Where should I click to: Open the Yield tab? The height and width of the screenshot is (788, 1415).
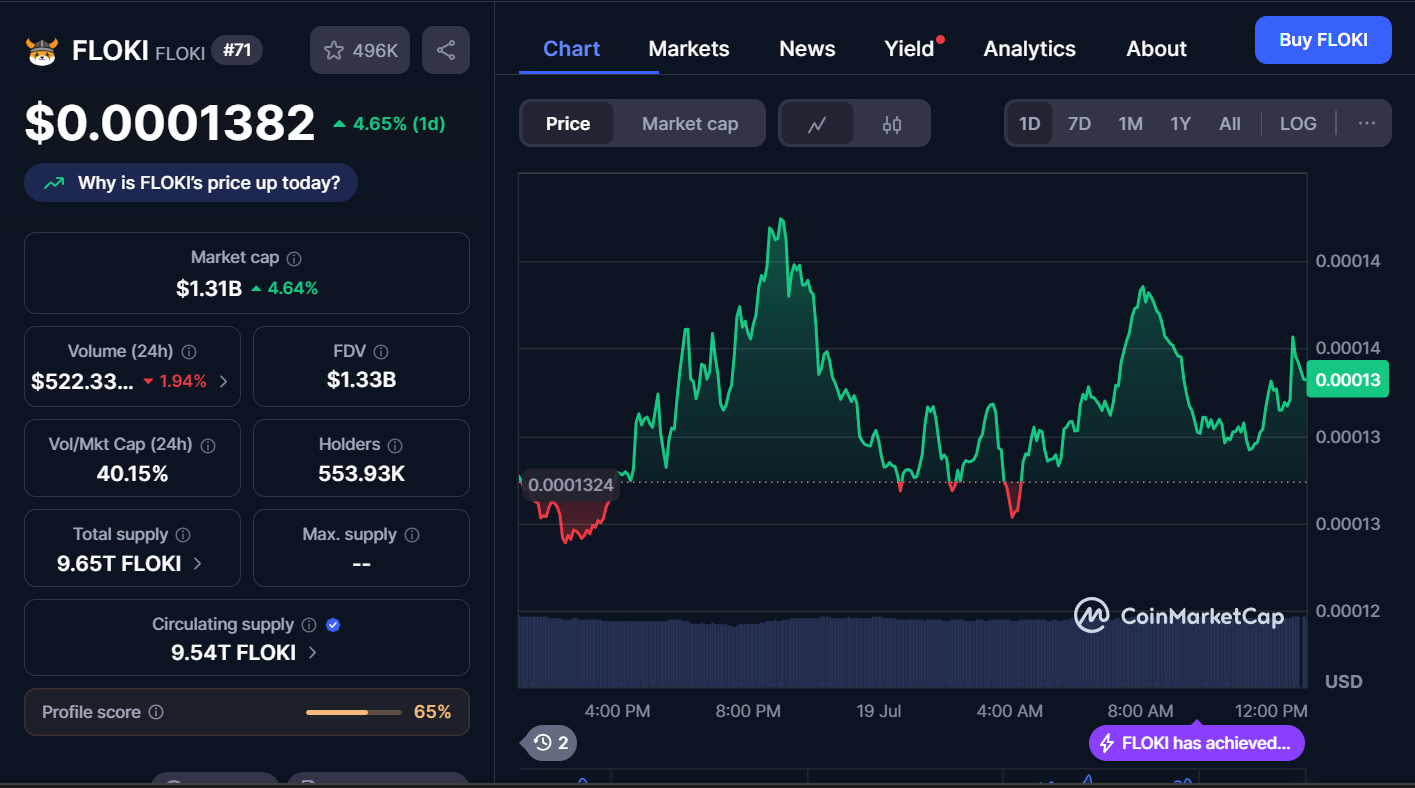click(909, 49)
